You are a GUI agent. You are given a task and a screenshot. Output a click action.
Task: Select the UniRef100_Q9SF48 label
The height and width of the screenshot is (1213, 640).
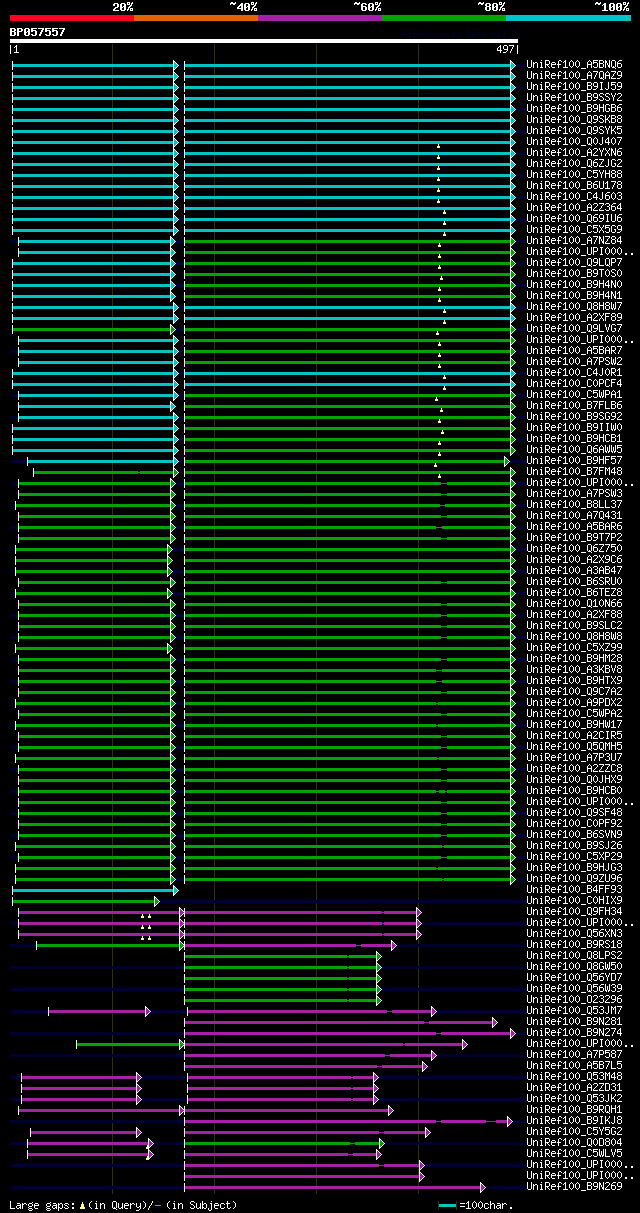click(574, 812)
